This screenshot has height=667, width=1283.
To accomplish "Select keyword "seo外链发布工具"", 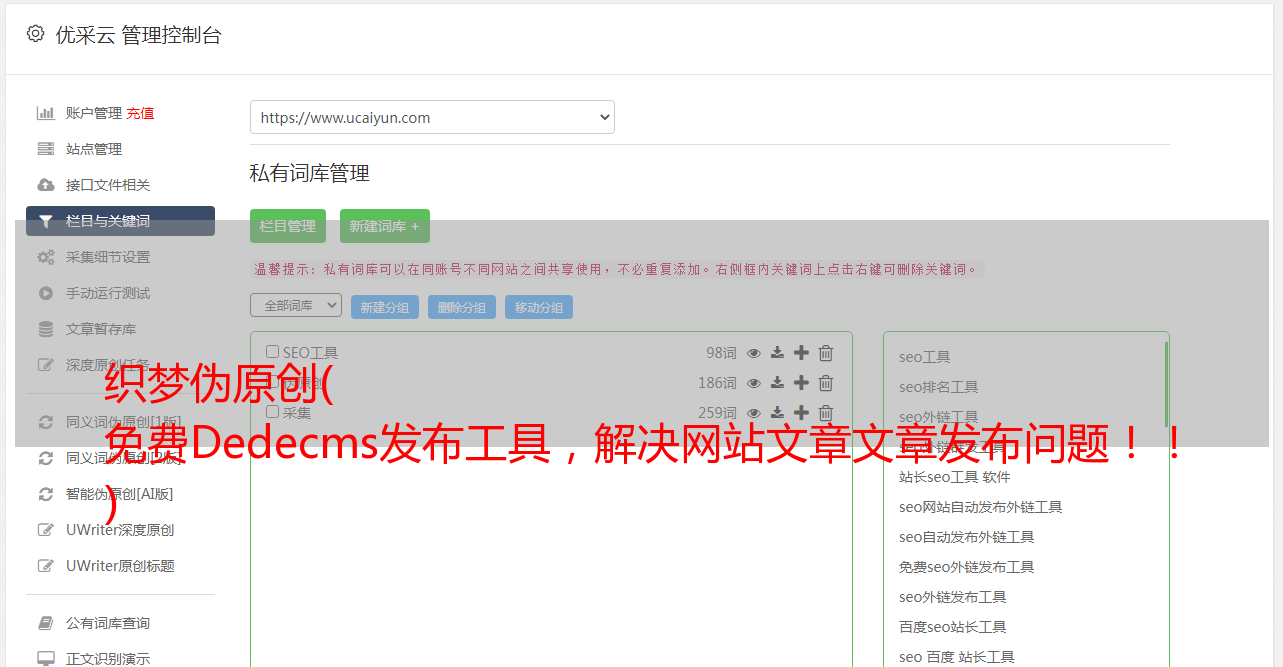I will click(x=953, y=597).
